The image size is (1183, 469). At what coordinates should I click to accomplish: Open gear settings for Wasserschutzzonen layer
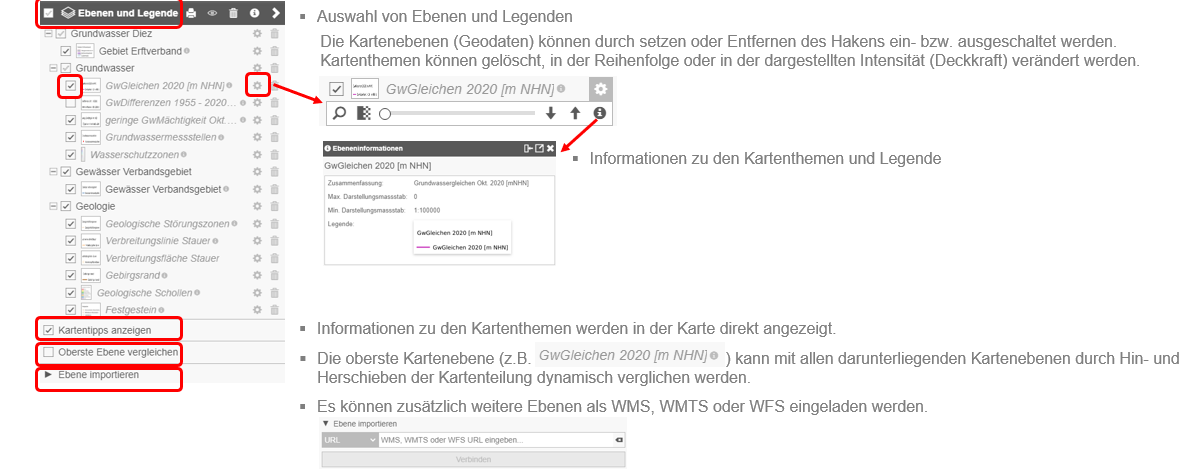tap(257, 155)
